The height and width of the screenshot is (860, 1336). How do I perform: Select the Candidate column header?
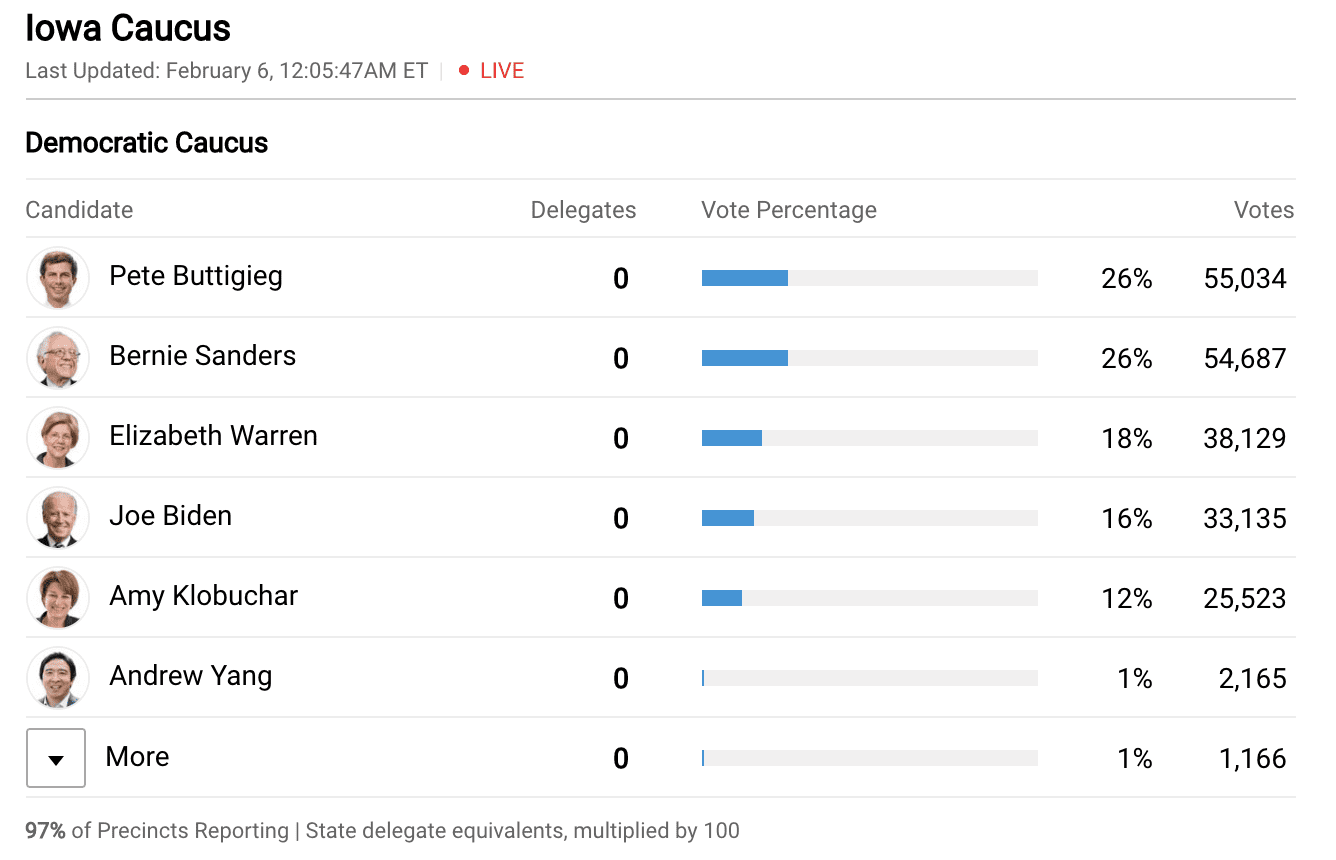point(79,210)
